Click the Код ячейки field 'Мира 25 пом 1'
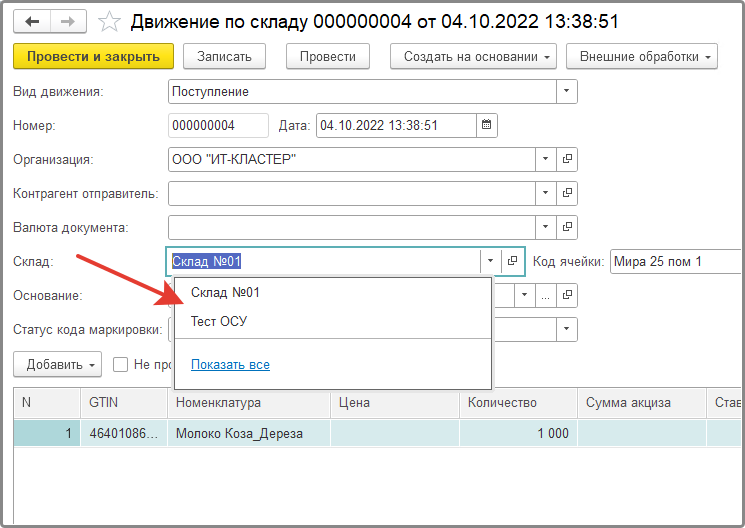 tap(676, 261)
